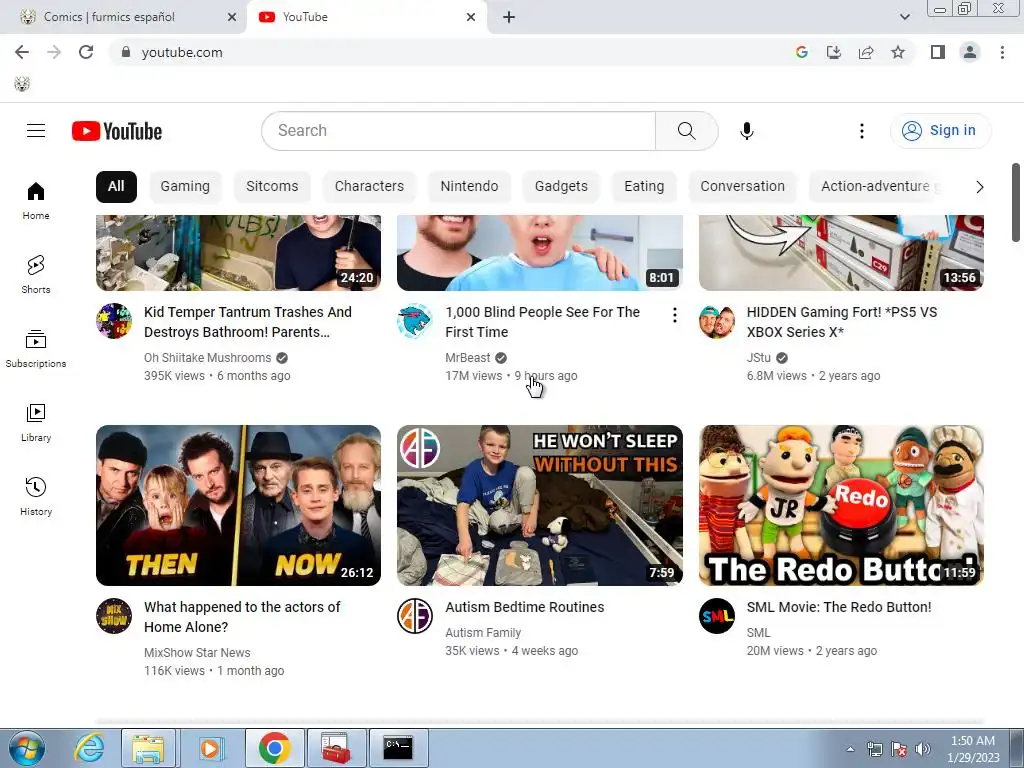
Task: Open the YouTube hamburger guide menu
Action: coord(36,131)
